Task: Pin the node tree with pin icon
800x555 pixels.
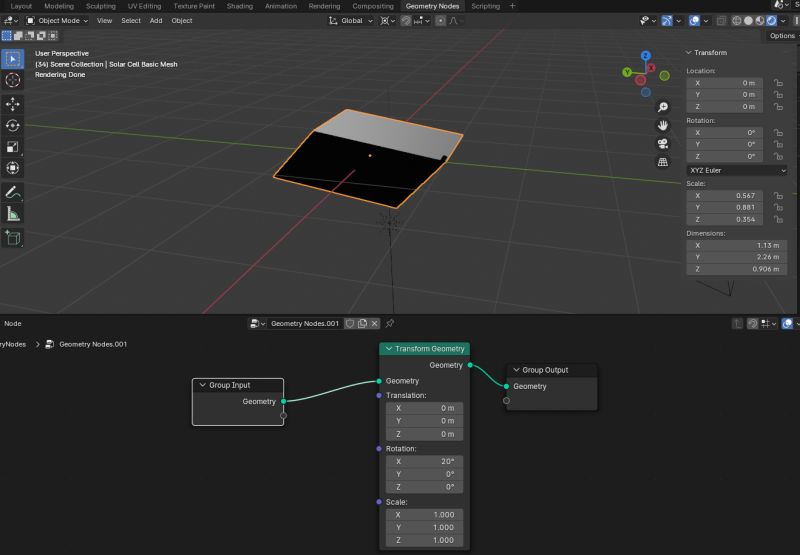Action: click(390, 323)
